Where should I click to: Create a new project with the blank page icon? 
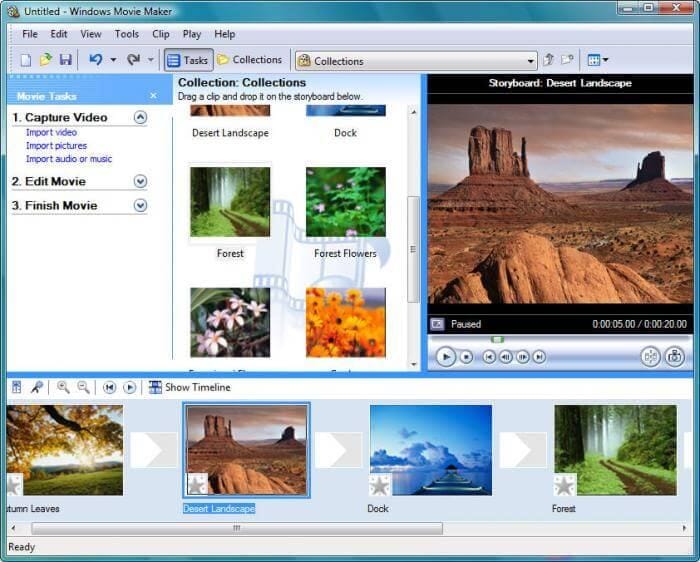[25, 60]
